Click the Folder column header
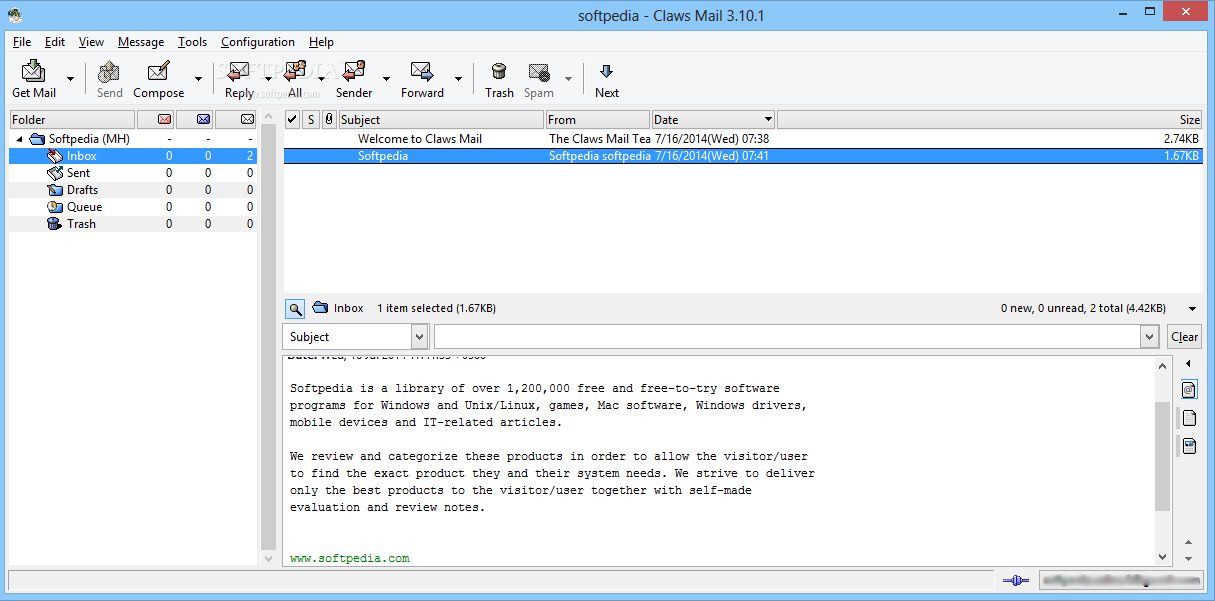Viewport: 1215px width, 601px height. coord(71,120)
